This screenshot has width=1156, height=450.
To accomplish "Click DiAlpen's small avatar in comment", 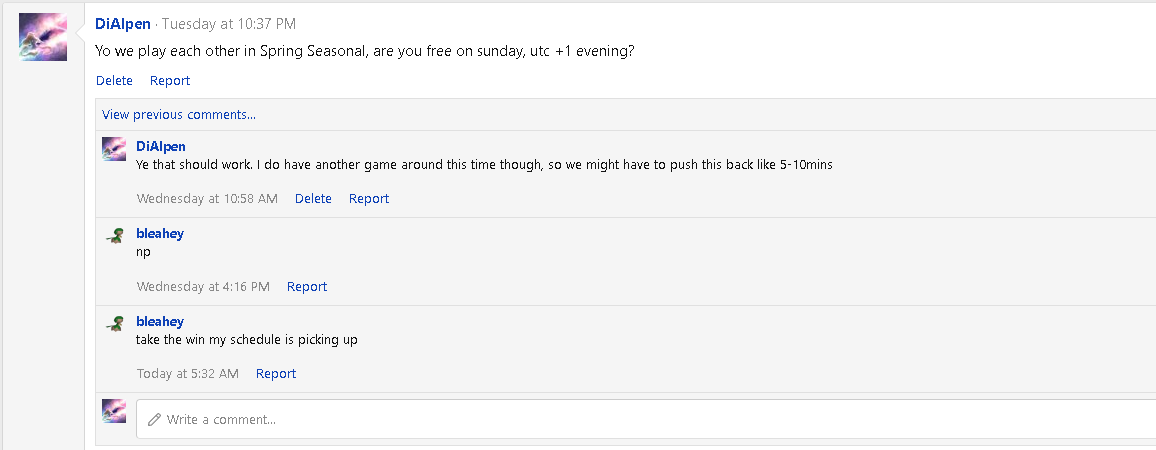I will click(114, 149).
